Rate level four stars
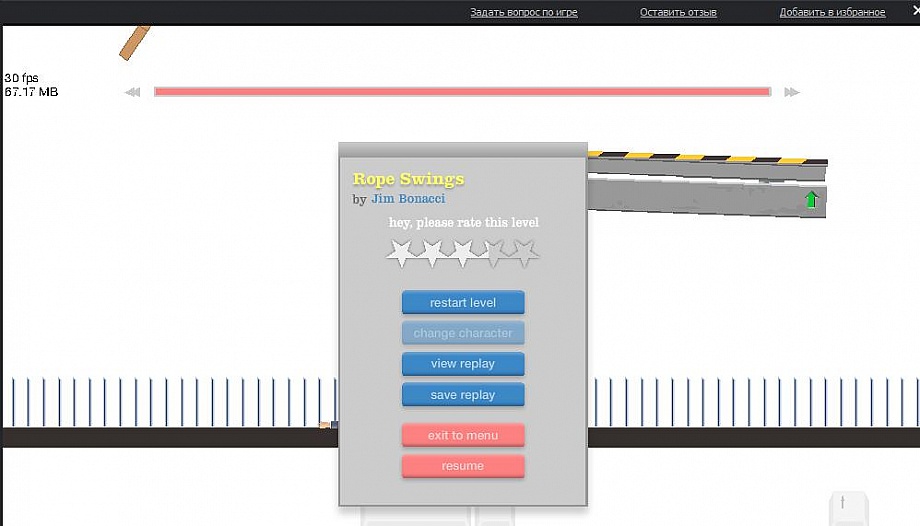920x526 pixels. [x=493, y=253]
